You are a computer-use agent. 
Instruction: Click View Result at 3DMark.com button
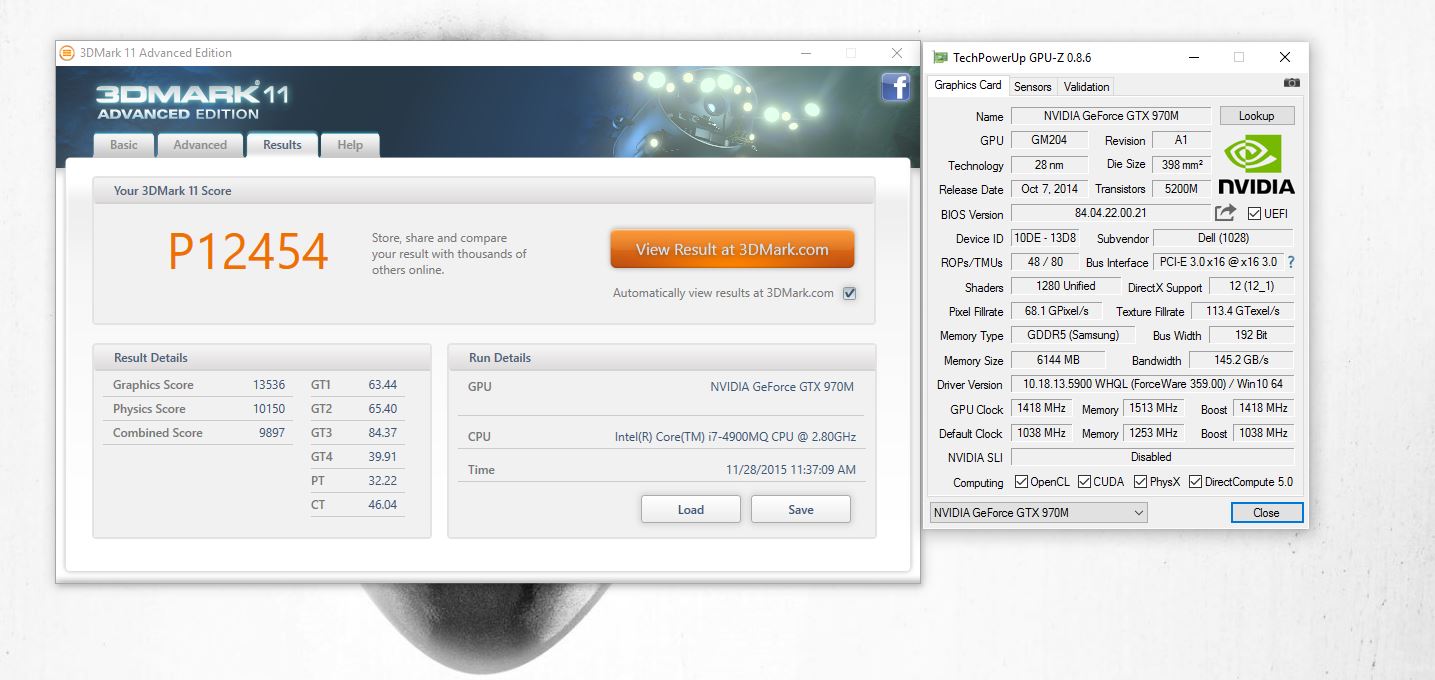732,250
